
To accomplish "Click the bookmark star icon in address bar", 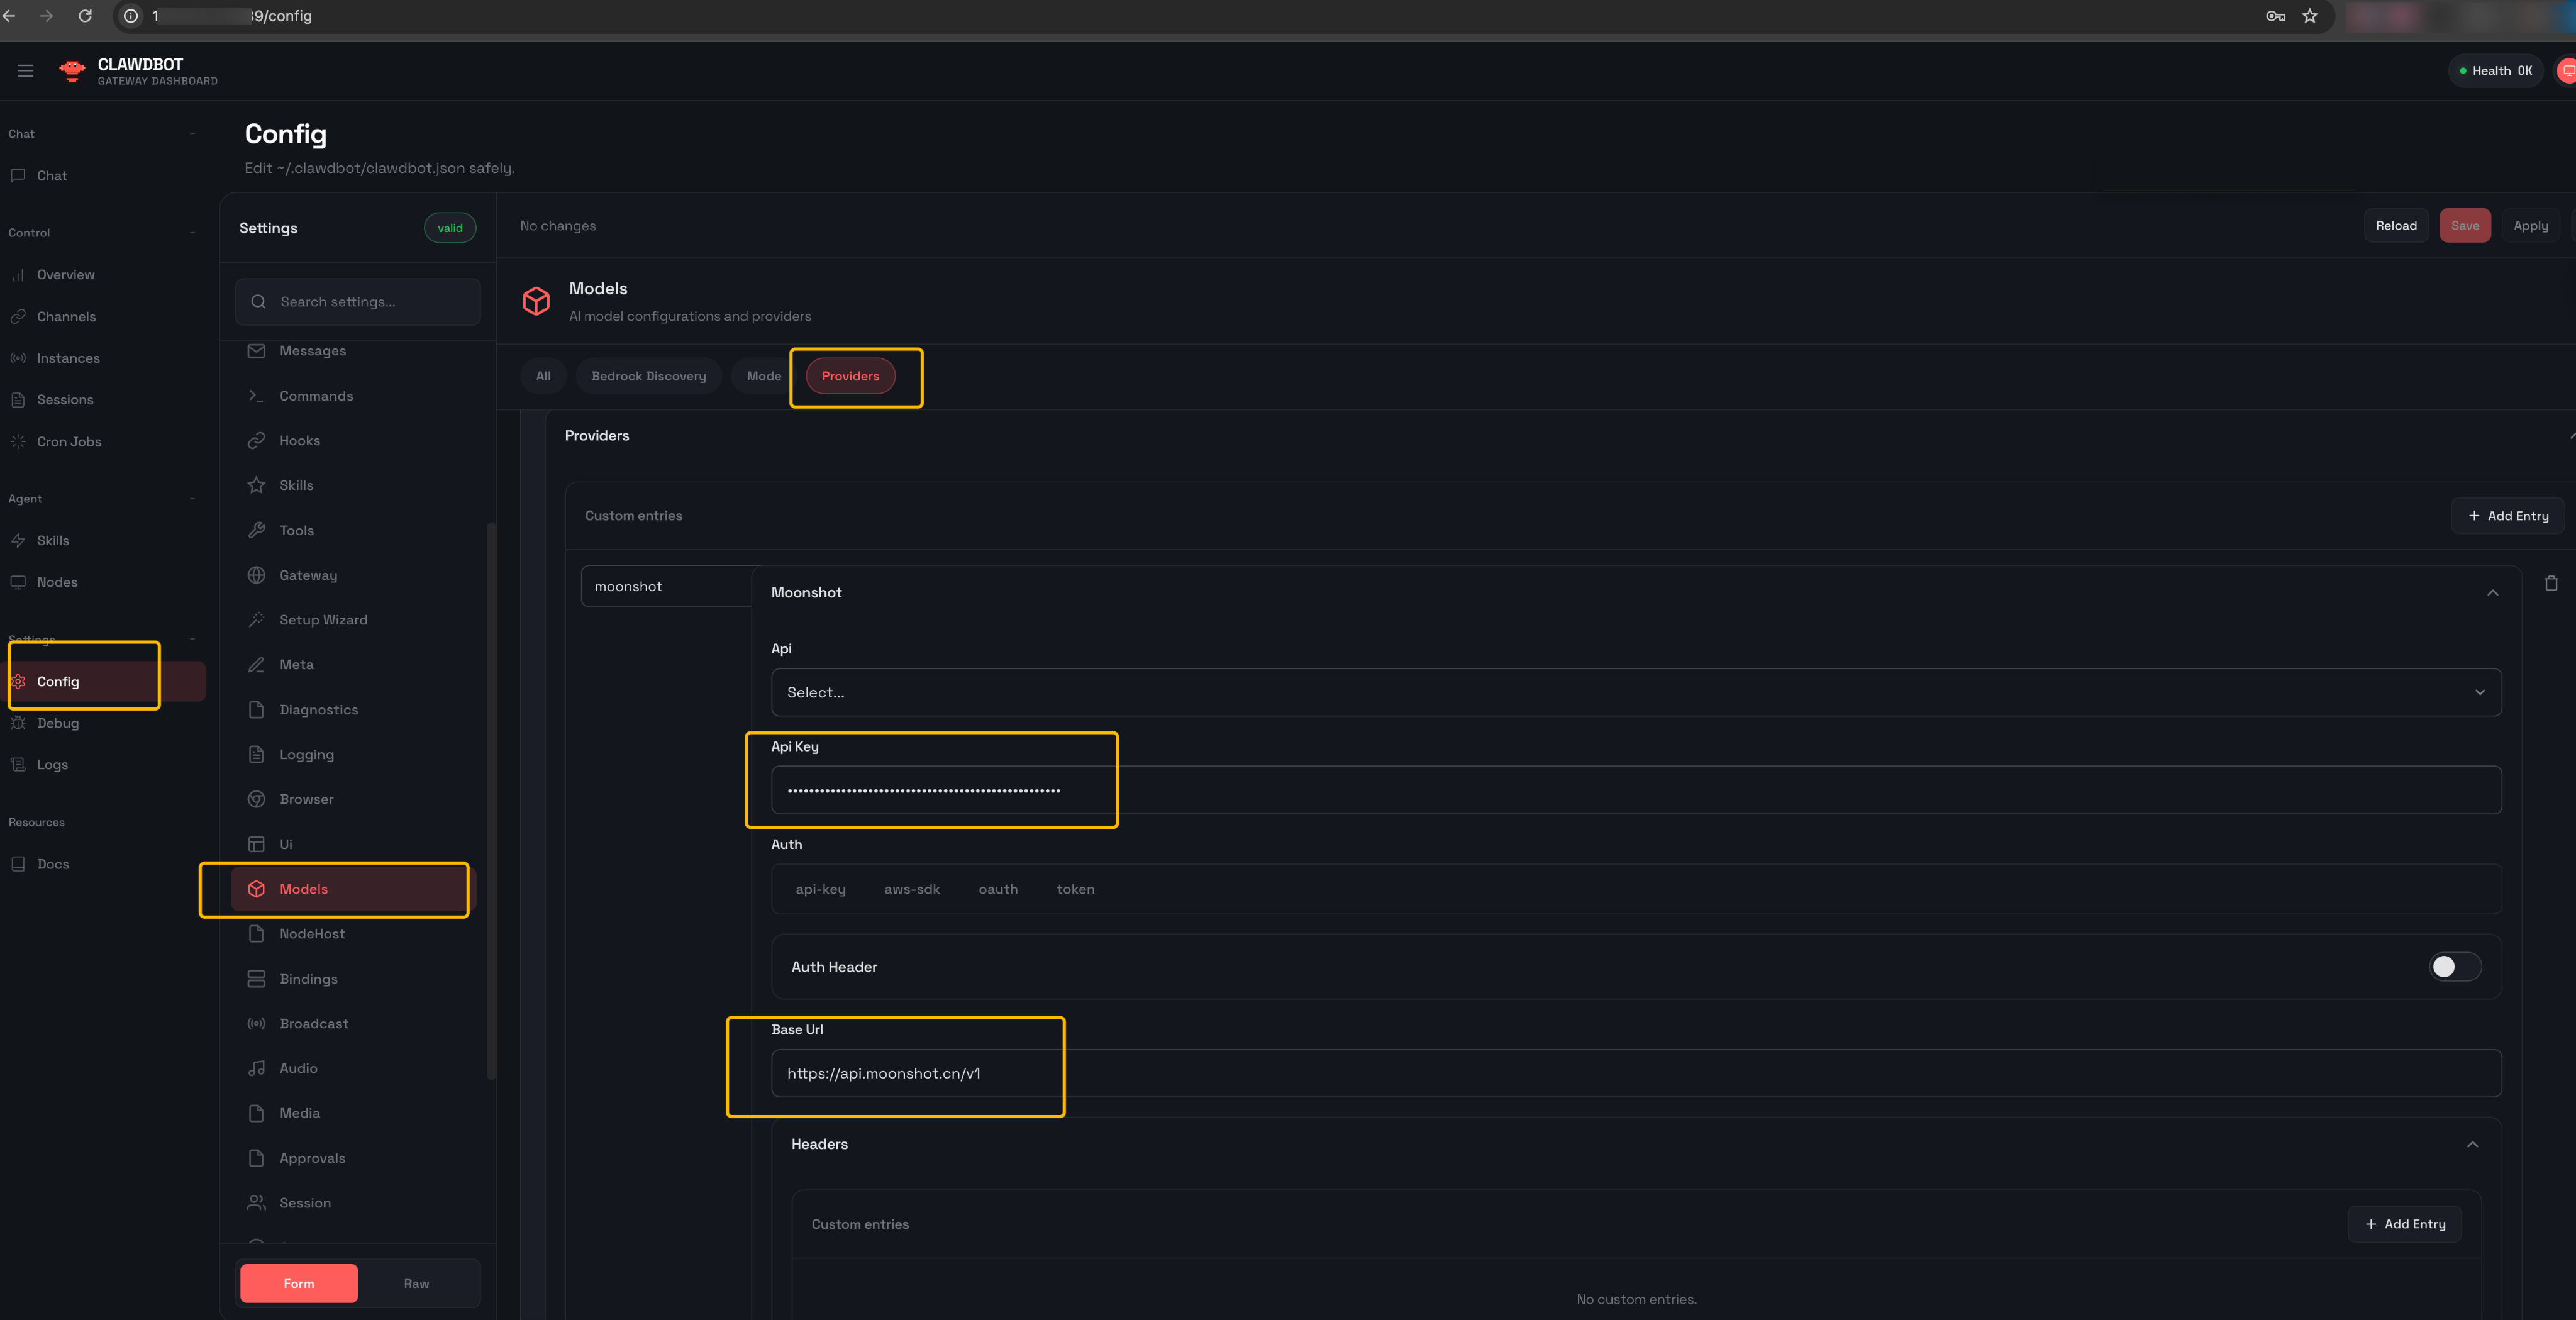I will point(2310,16).
